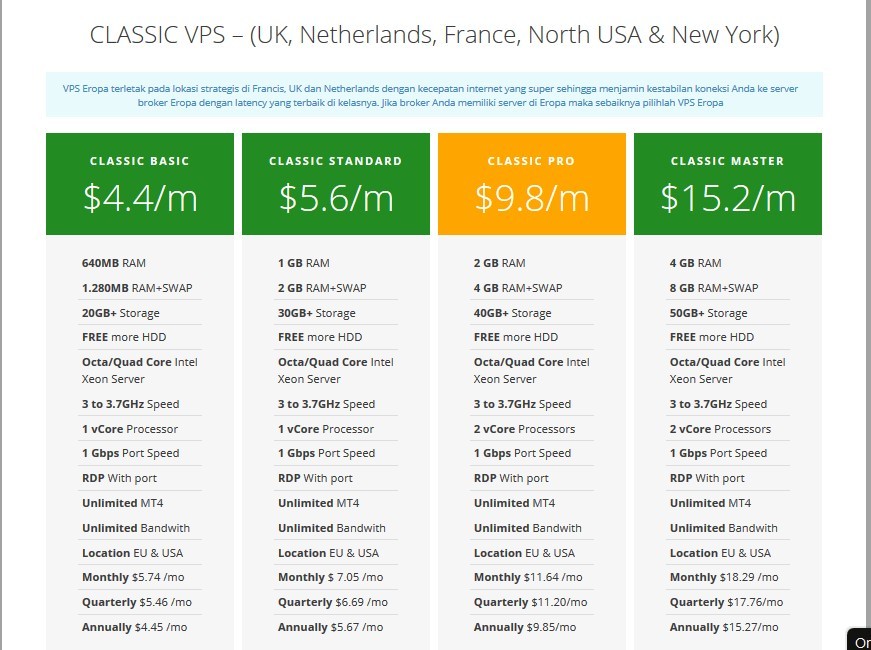The width and height of the screenshot is (871, 650).
Task: Select Classic Basic Monthly $5.74 /mo row
Action: (x=133, y=577)
